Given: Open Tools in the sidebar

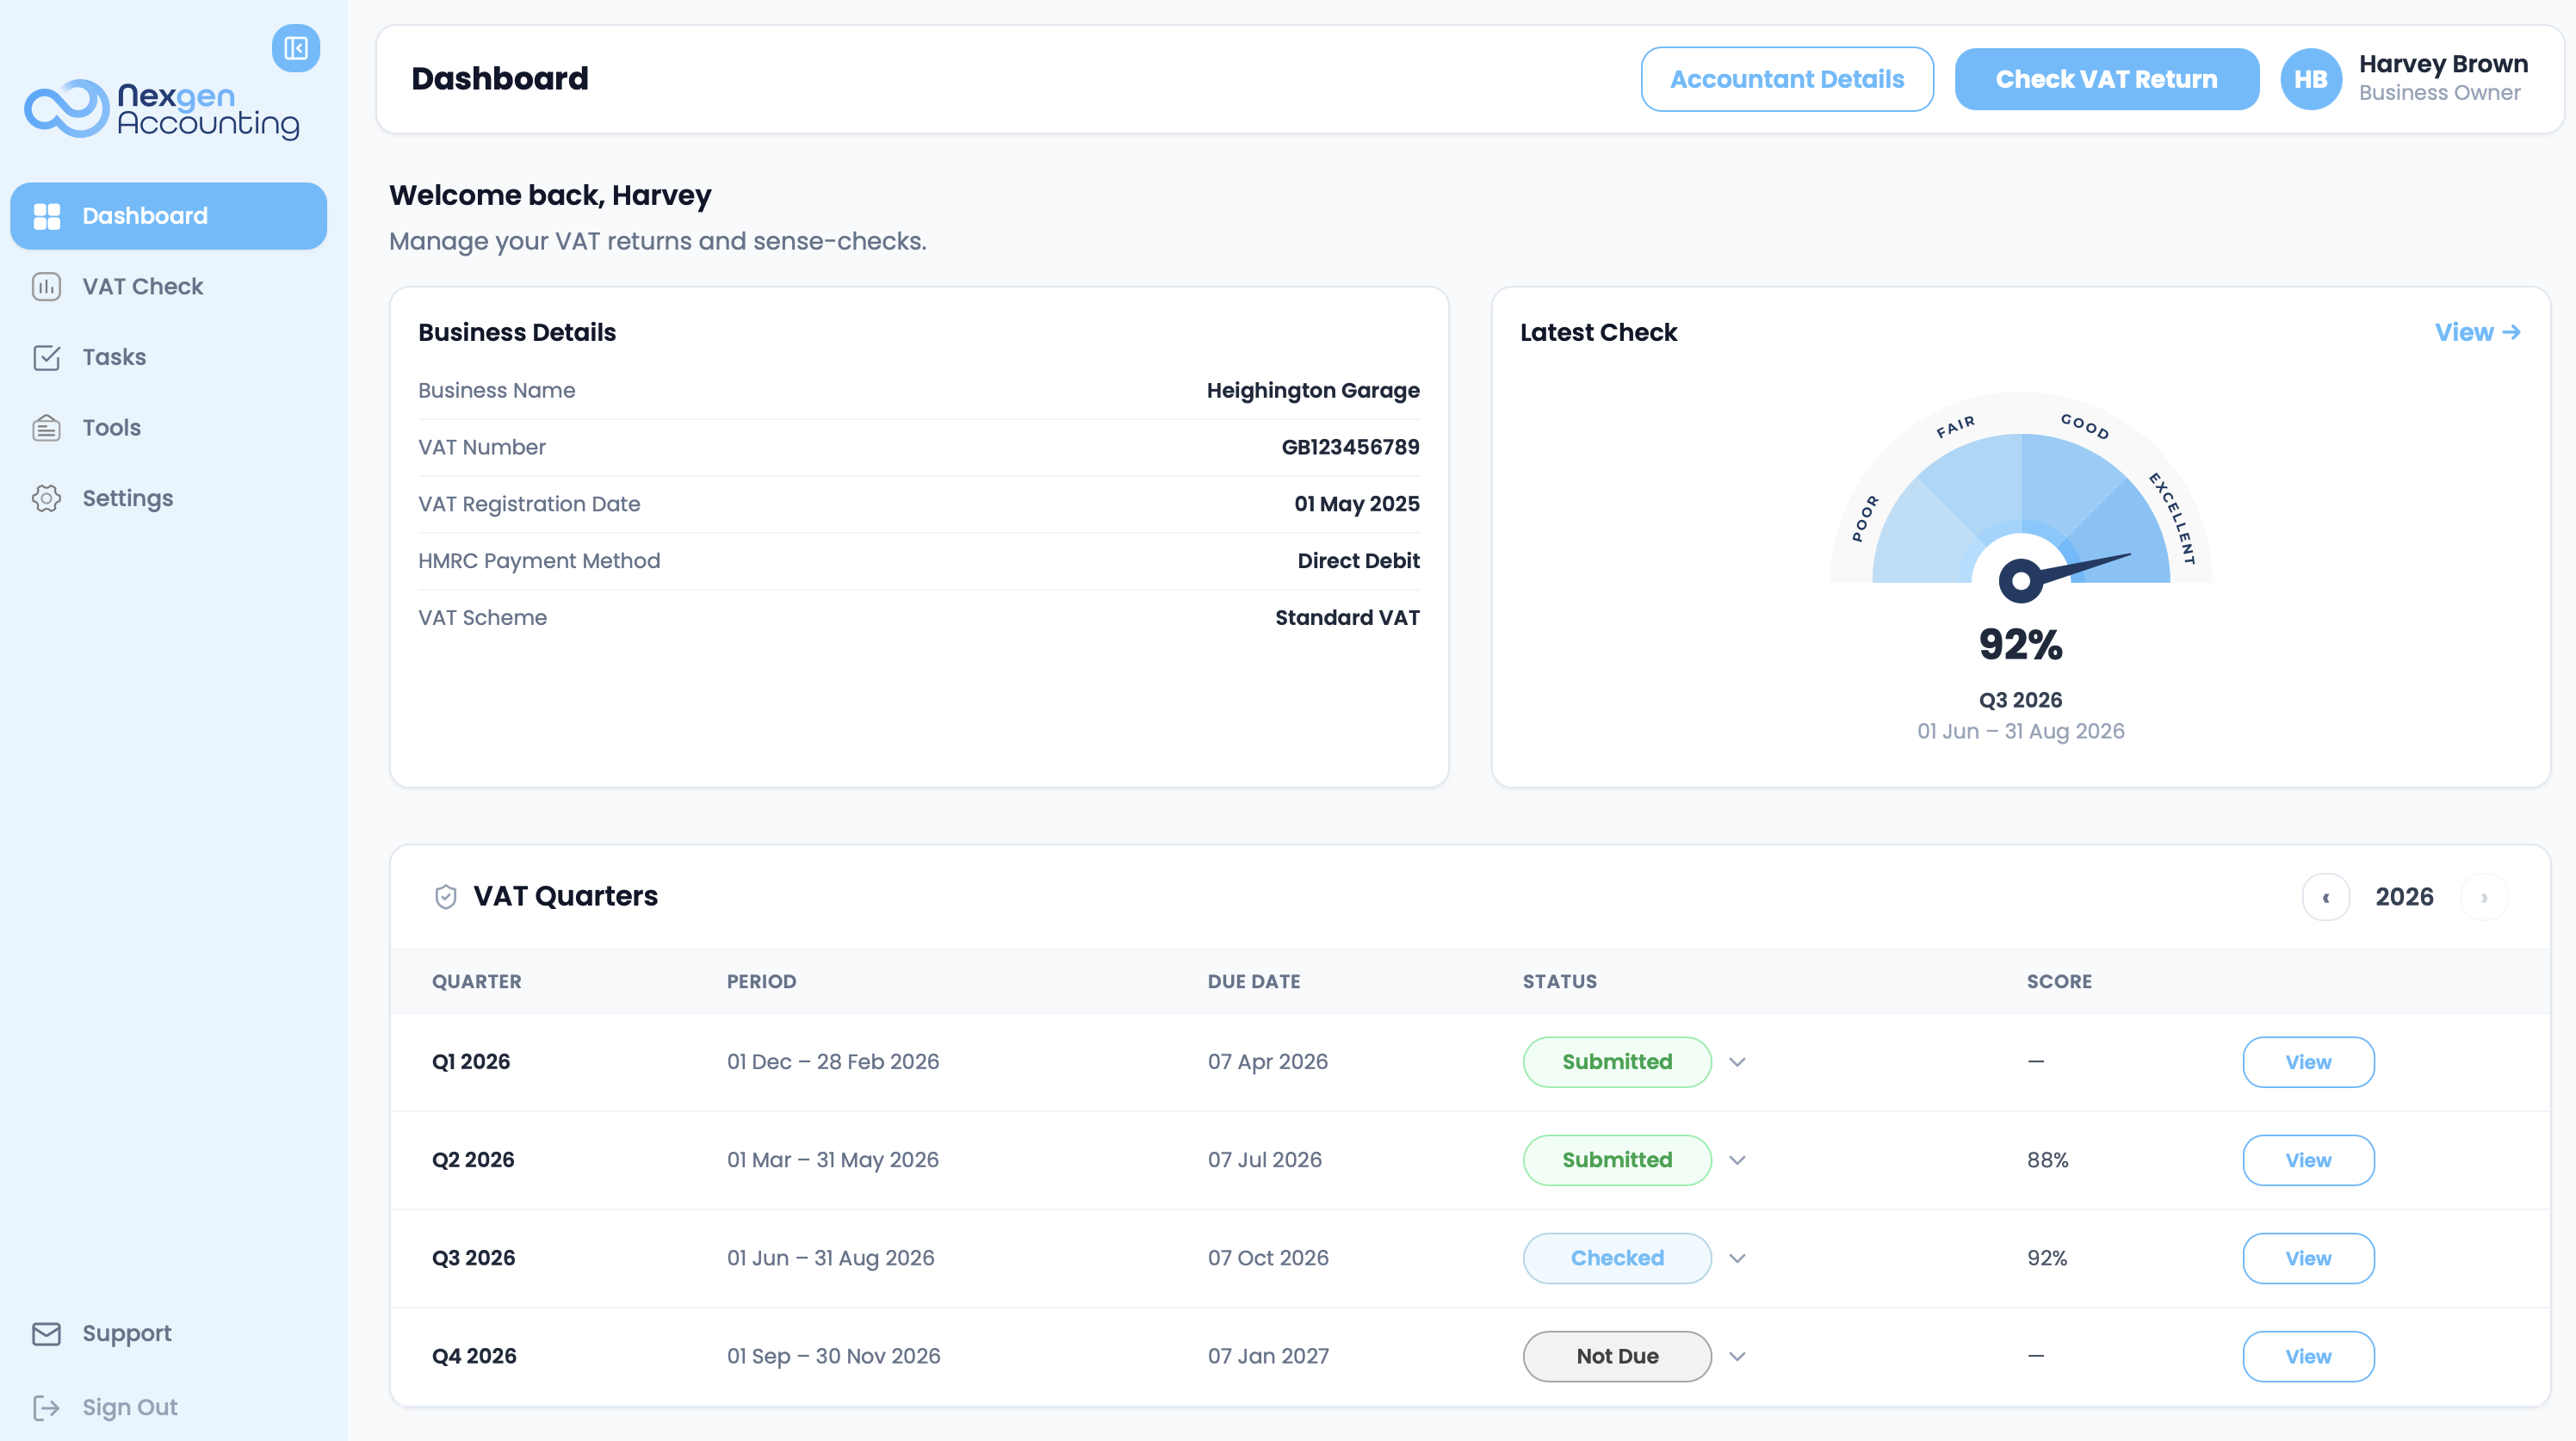Looking at the screenshot, I should 168,428.
